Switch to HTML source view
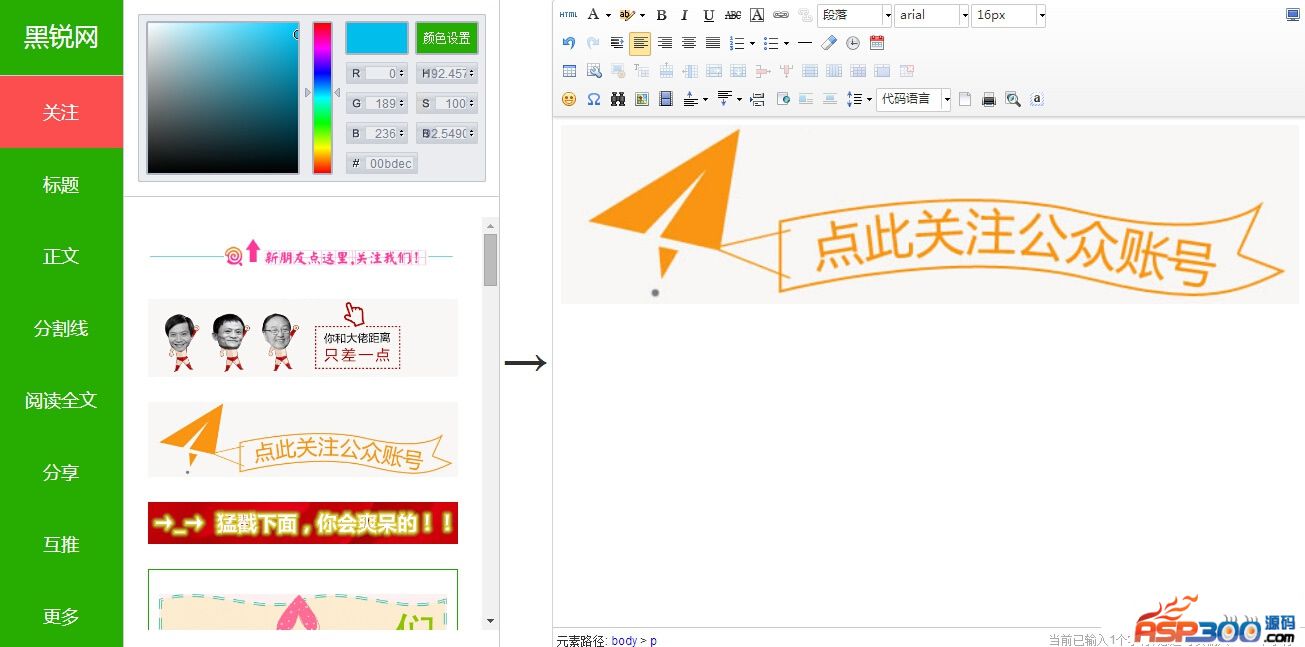 point(568,15)
